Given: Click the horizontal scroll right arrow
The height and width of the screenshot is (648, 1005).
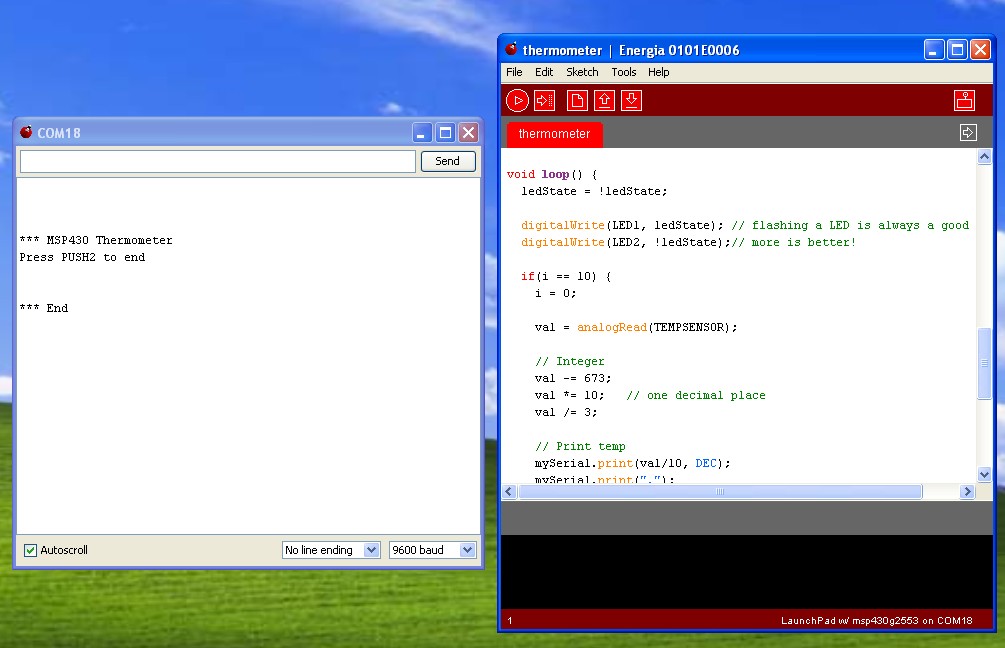Looking at the screenshot, I should 967,492.
